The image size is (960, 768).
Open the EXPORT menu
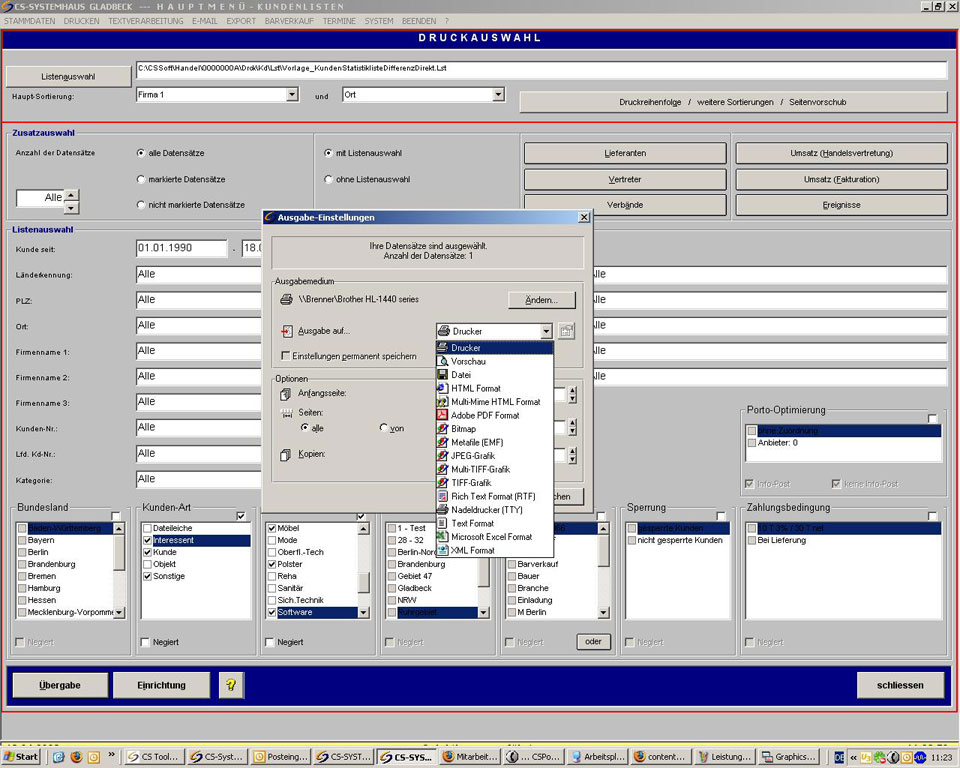[241, 20]
